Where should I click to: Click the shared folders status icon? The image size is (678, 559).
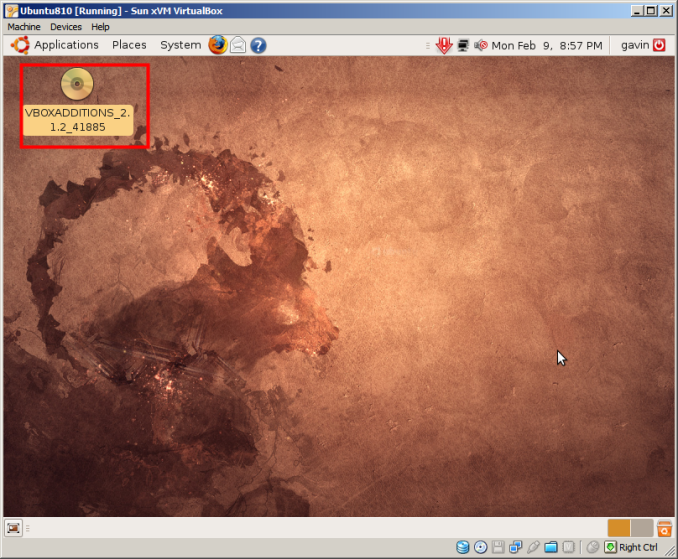(550, 547)
